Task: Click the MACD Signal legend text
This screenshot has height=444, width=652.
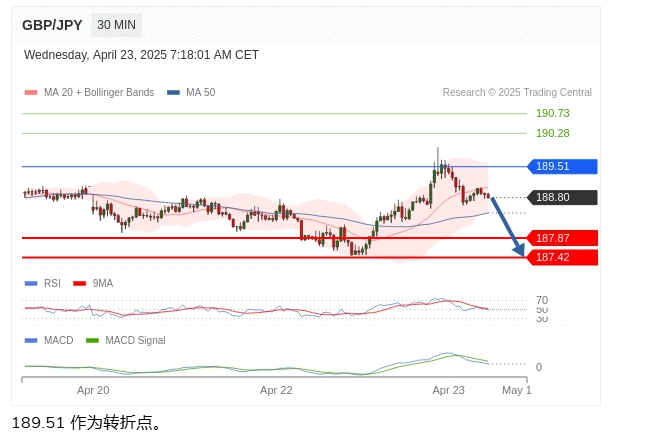Action: pyautogui.click(x=135, y=340)
